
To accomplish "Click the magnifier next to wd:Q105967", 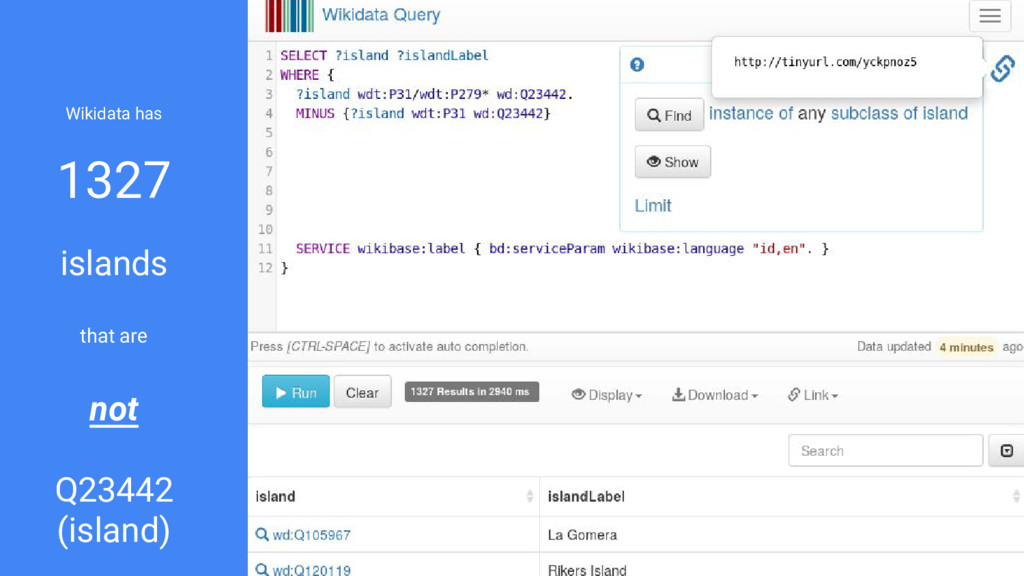I will [262, 534].
